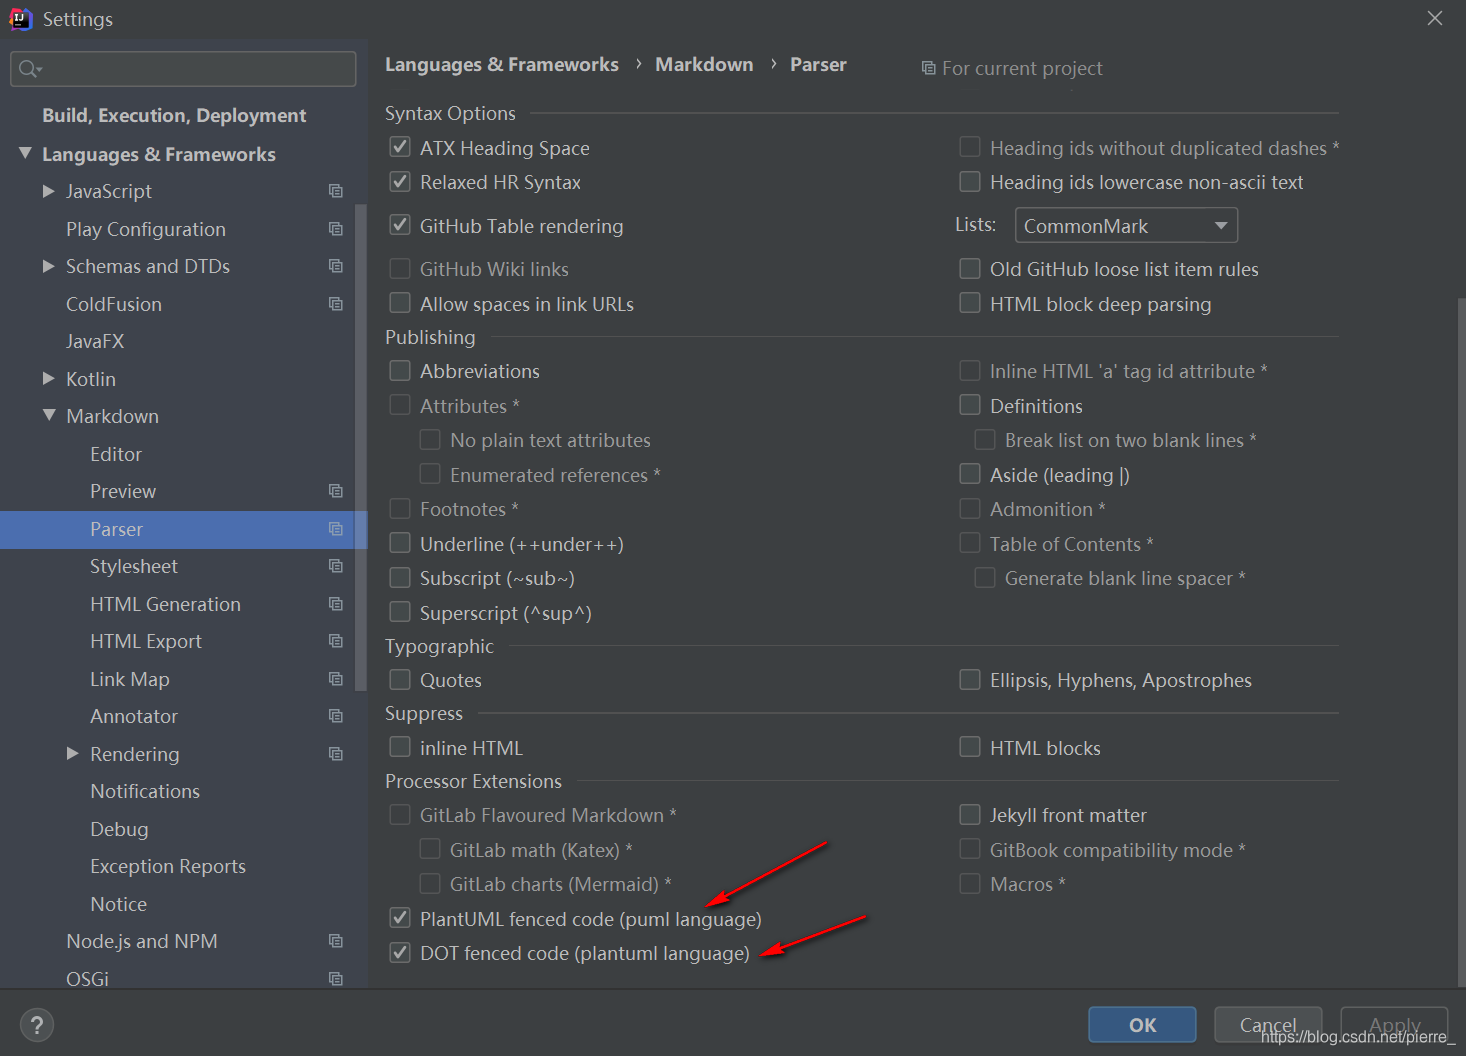Toggle GitHub Table rendering checkbox
The height and width of the screenshot is (1056, 1466).
point(400,225)
